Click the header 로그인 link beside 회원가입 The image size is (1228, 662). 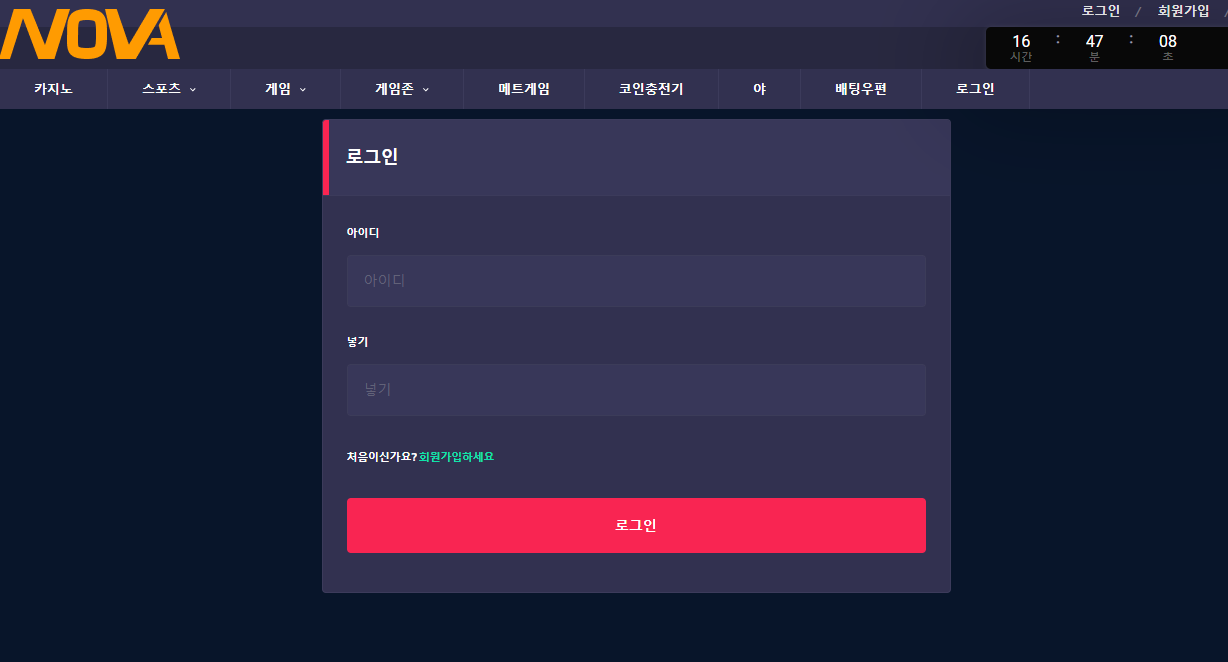pyautogui.click(x=1101, y=11)
